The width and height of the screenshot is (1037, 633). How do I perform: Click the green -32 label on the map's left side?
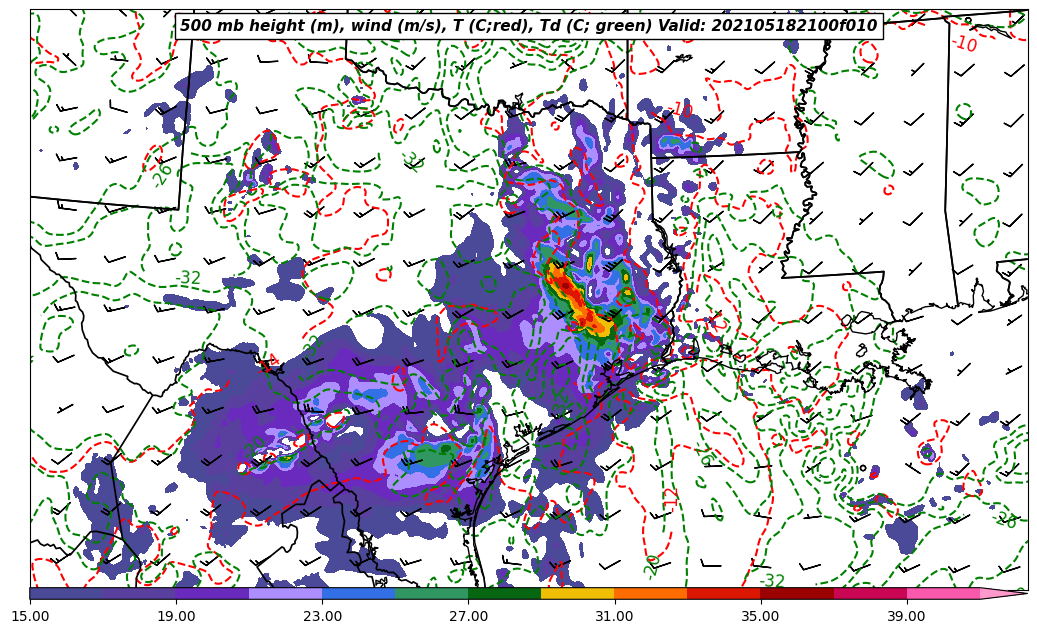tap(188, 278)
